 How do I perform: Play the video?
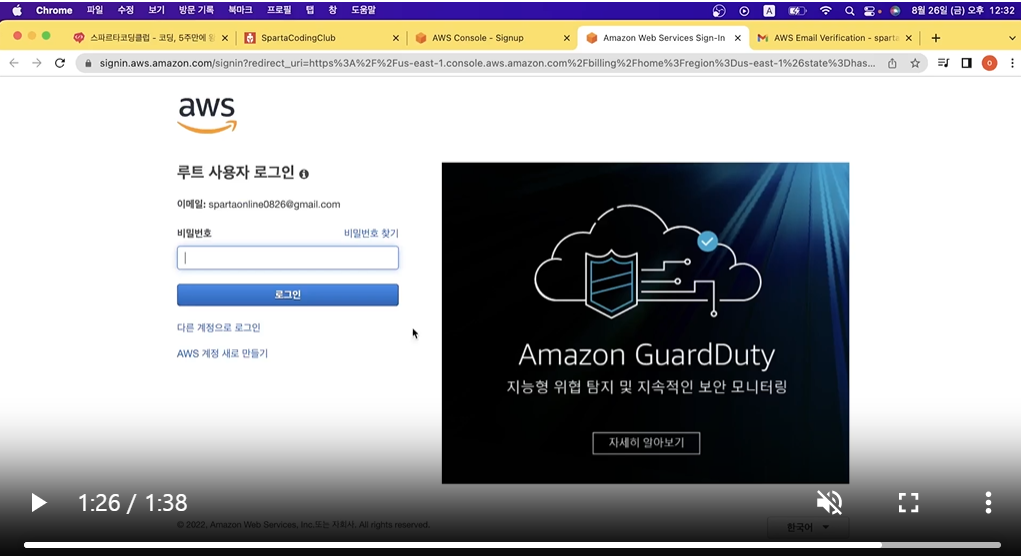point(38,503)
